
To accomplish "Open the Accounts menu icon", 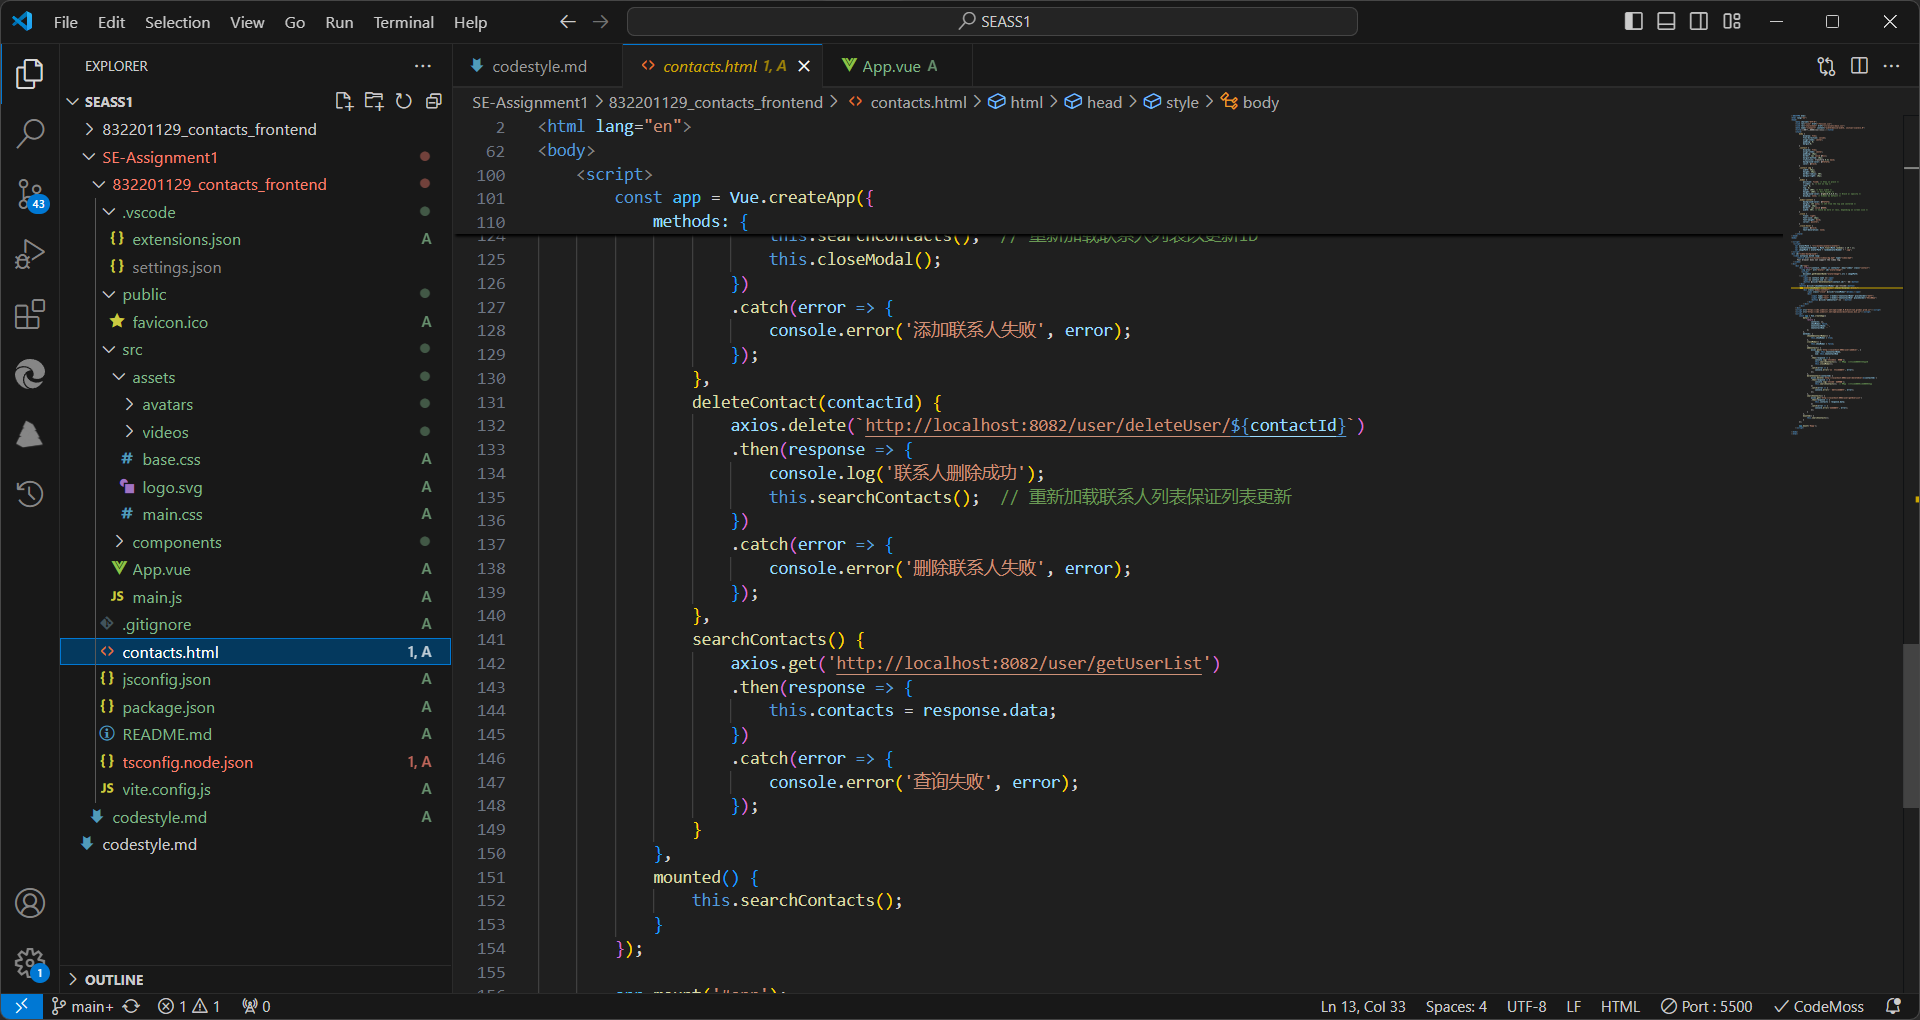I will point(30,903).
